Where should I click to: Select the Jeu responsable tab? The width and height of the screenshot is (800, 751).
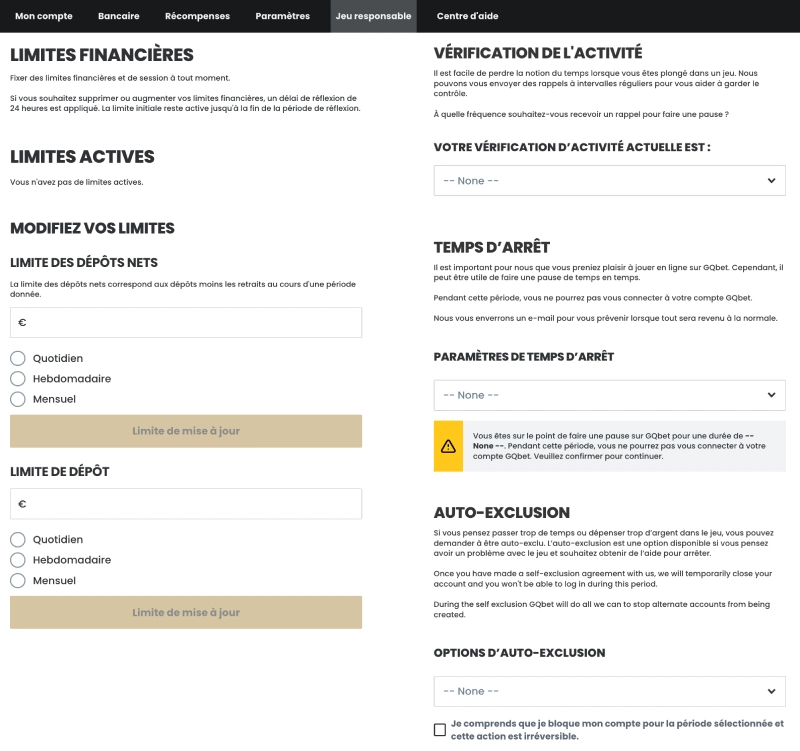(373, 16)
